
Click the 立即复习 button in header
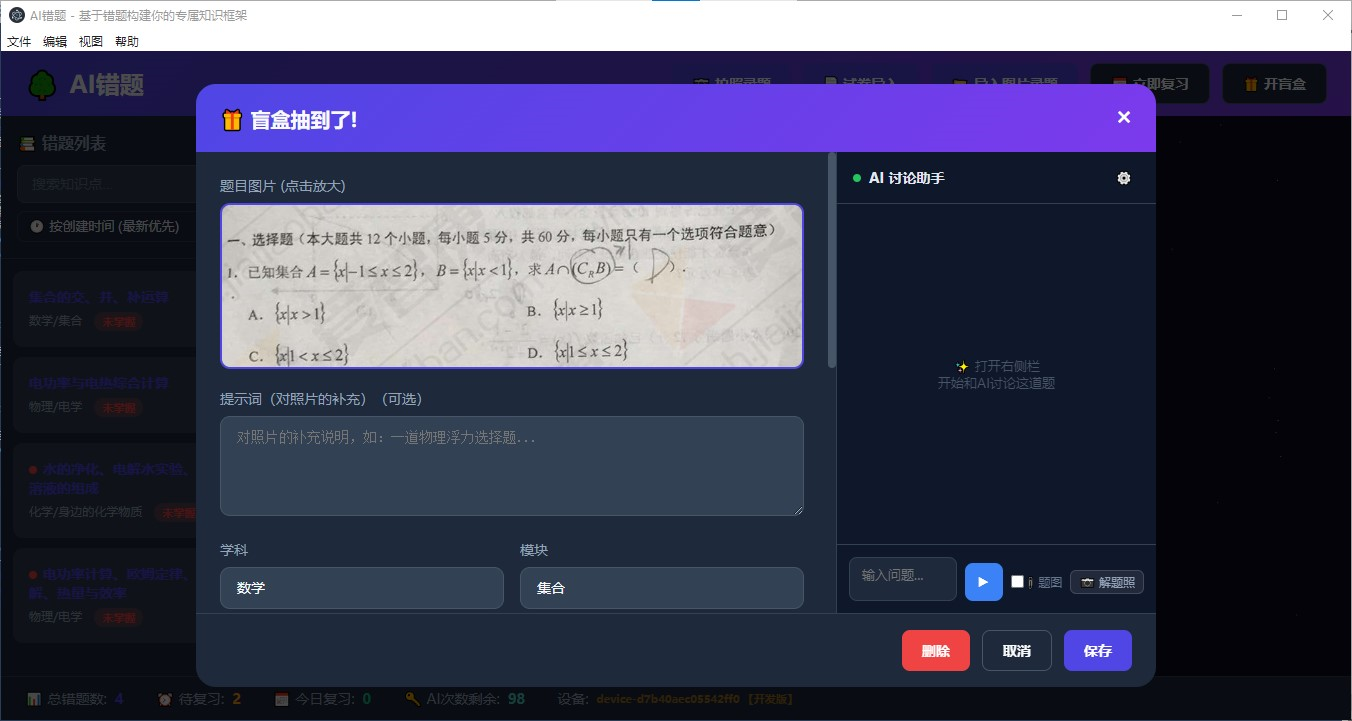click(1149, 84)
